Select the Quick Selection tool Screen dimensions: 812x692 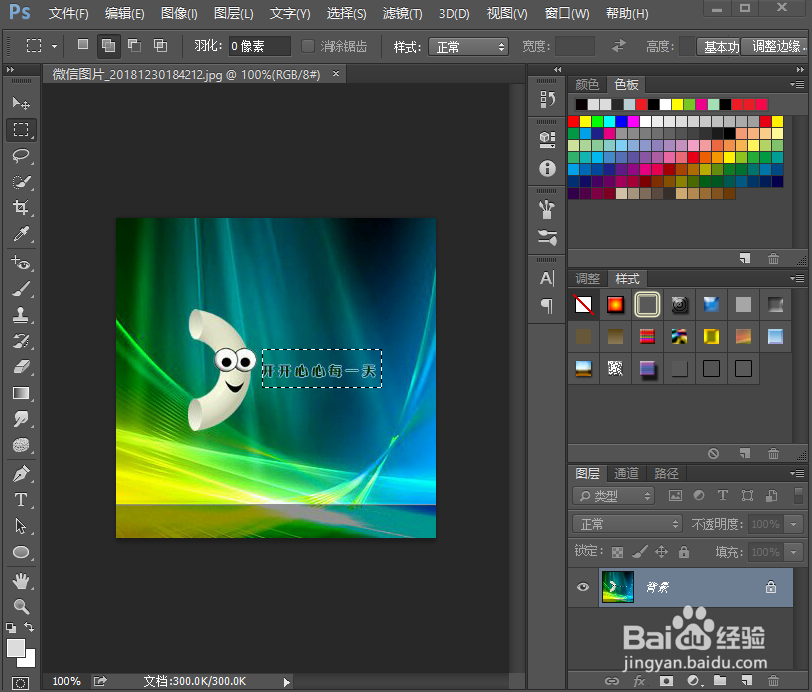coord(21,182)
